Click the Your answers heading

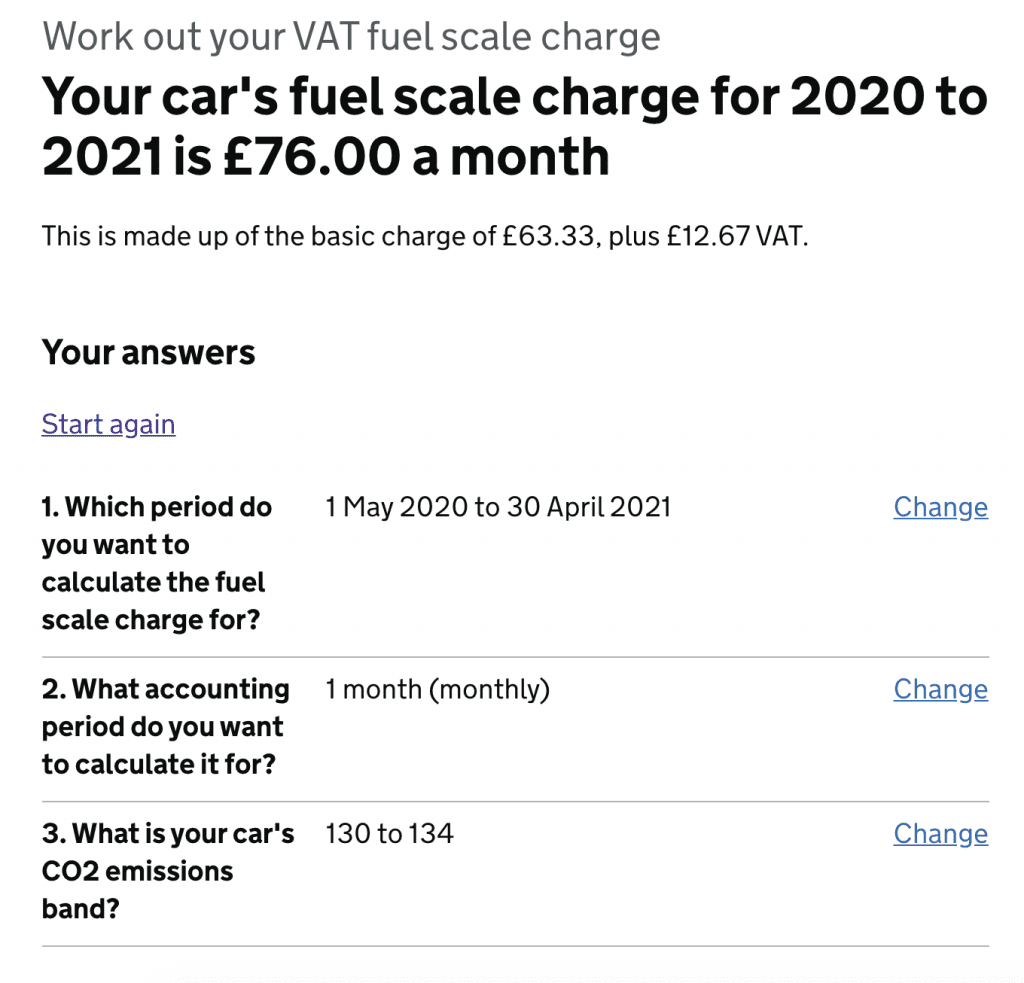point(148,352)
